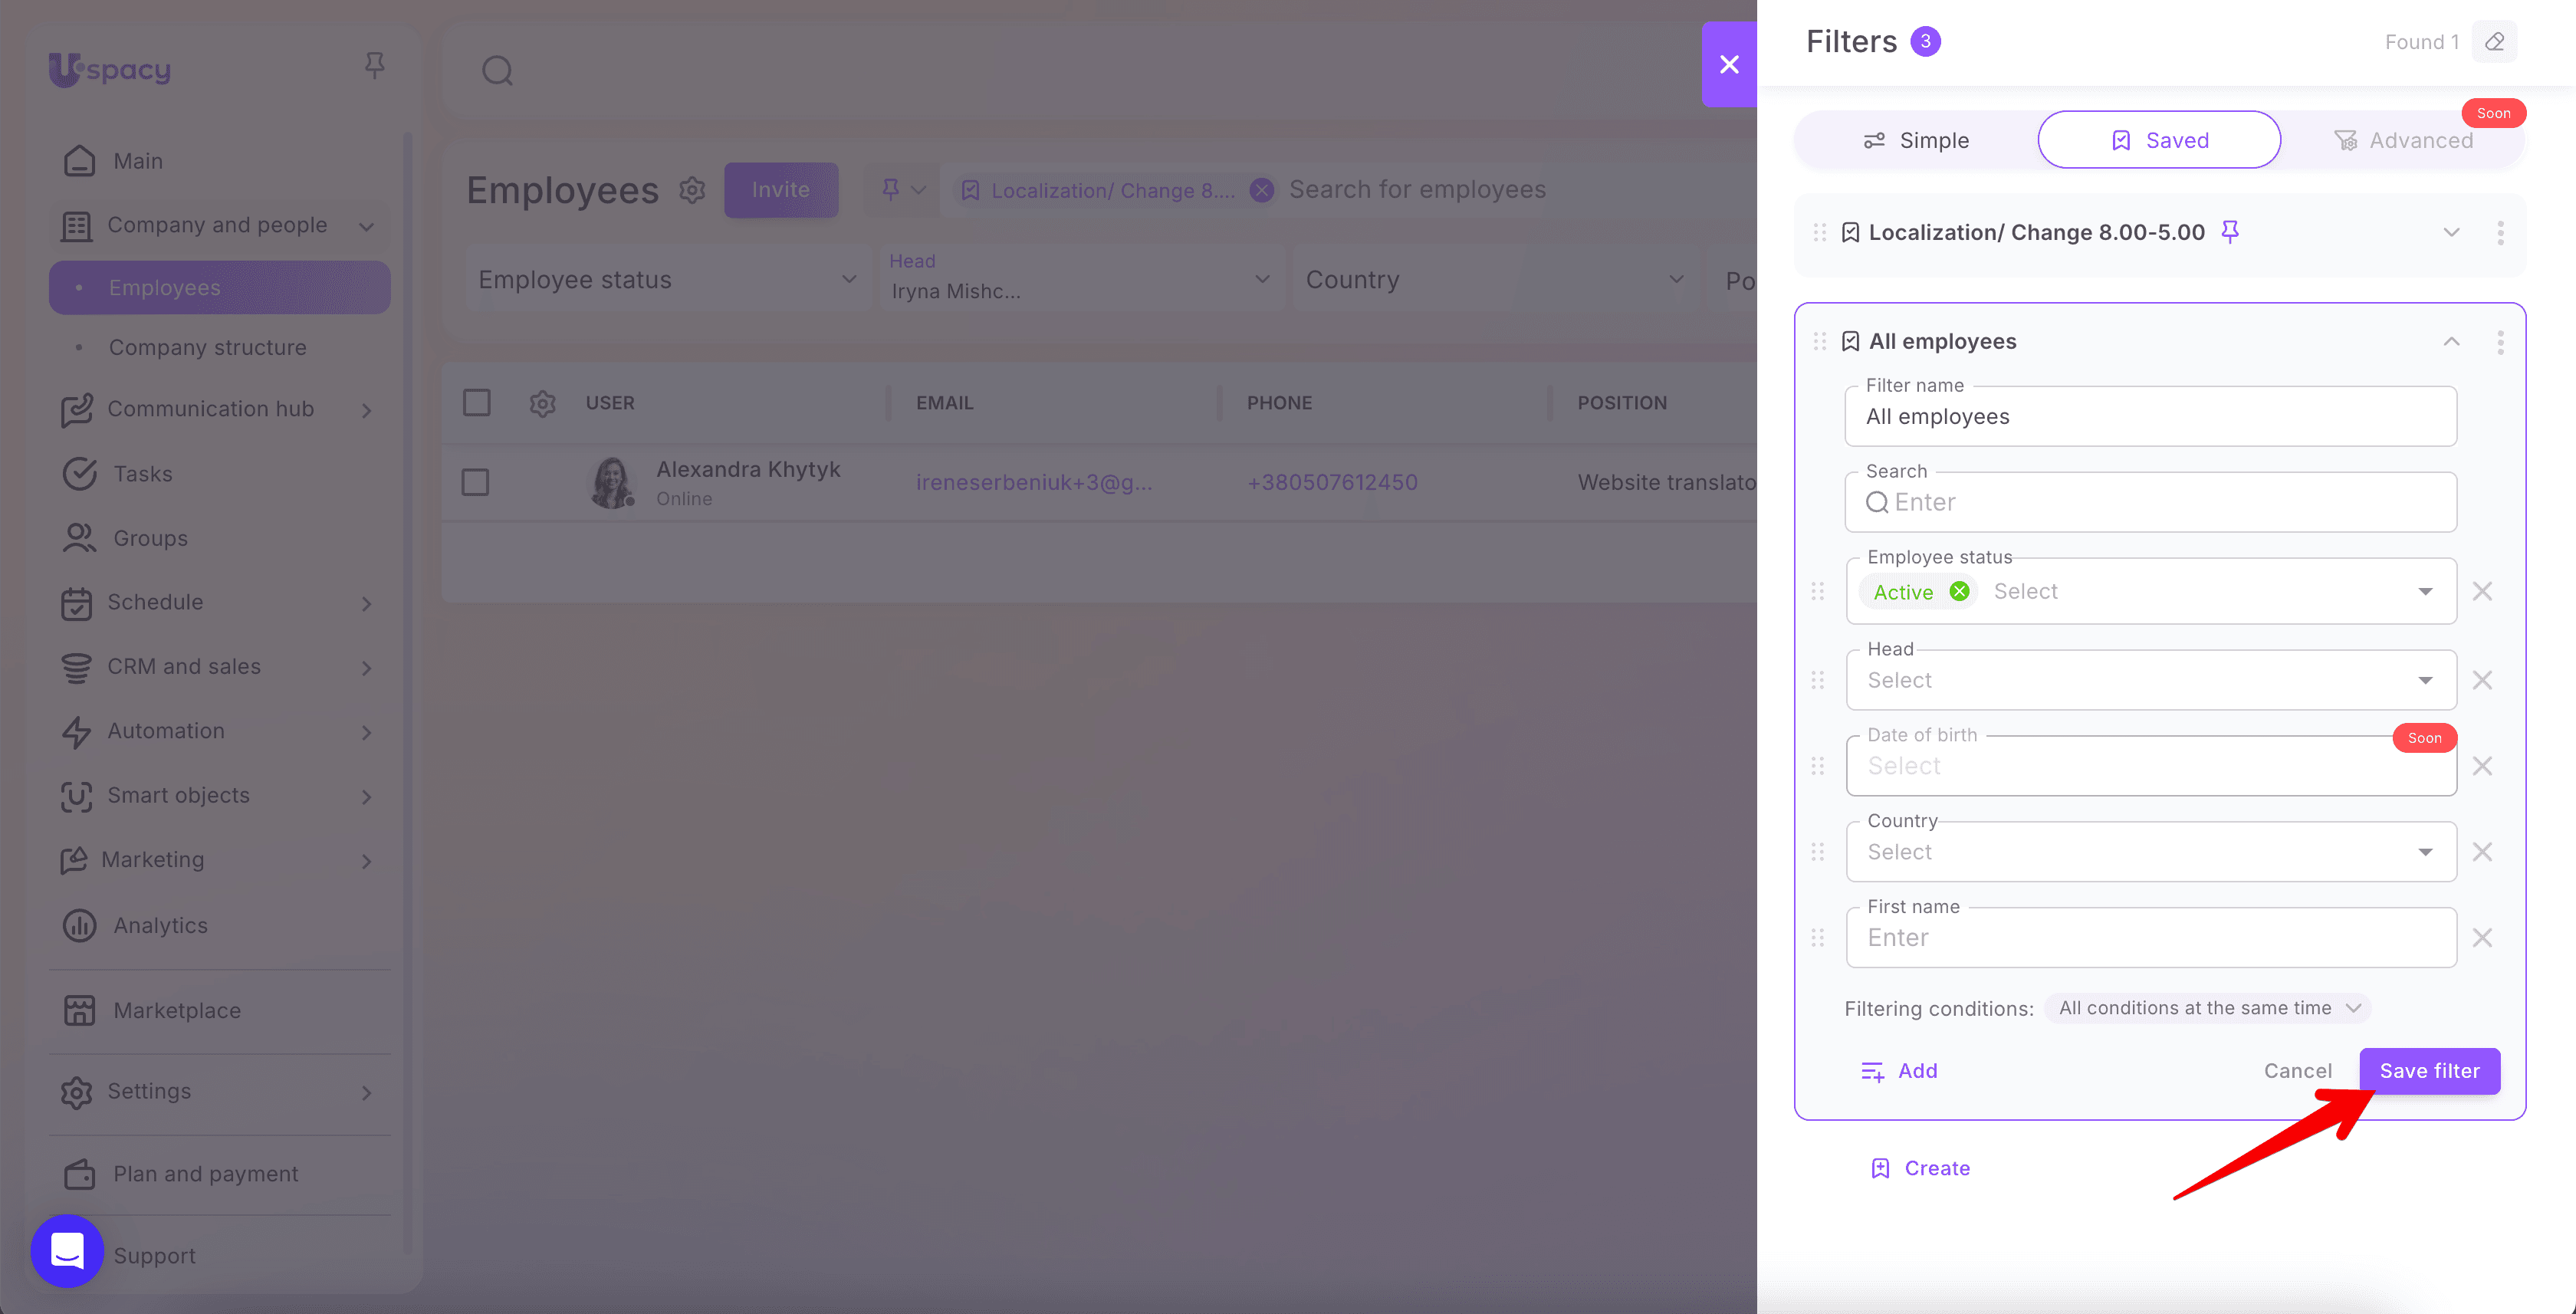
Task: Click the drag handle of the First name field
Action: pos(1818,938)
